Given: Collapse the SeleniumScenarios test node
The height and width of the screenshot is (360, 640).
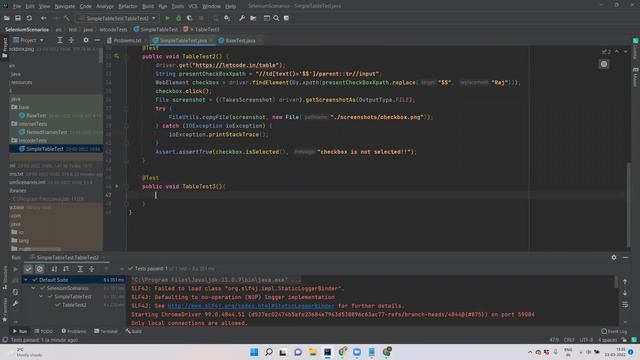Looking at the screenshot, I should coord(33,288).
